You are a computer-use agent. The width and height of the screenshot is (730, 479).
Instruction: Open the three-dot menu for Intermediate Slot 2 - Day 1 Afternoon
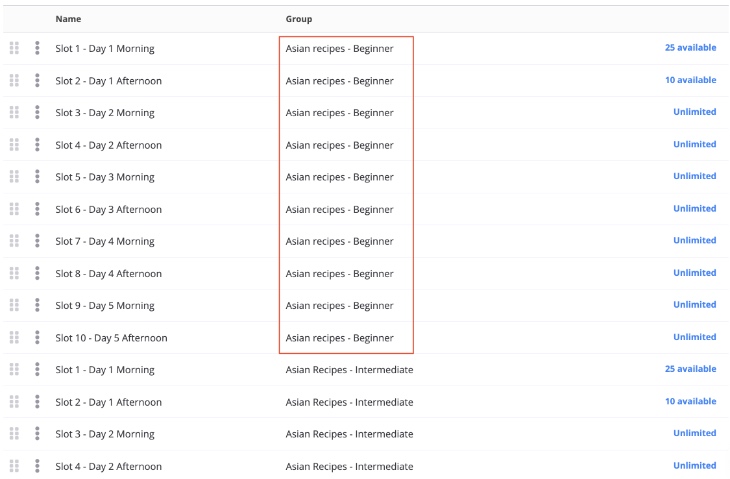click(37, 401)
